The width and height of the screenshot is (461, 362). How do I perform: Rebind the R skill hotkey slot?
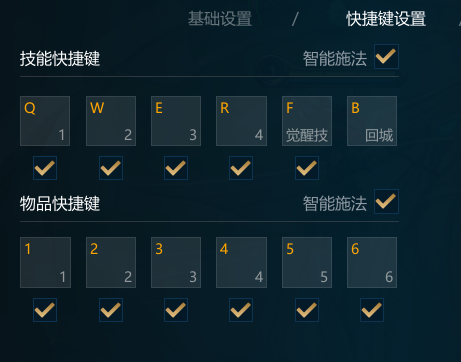(241, 121)
